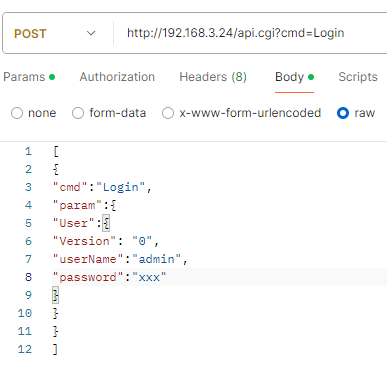Click line 3 text "cmd":"Login",
This screenshot has width=387, height=366.
[102, 187]
